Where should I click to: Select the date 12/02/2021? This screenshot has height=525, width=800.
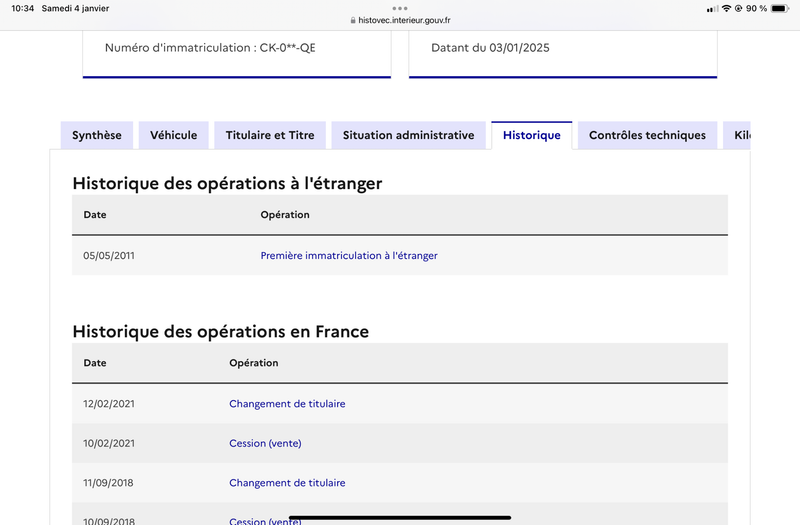click(109, 404)
